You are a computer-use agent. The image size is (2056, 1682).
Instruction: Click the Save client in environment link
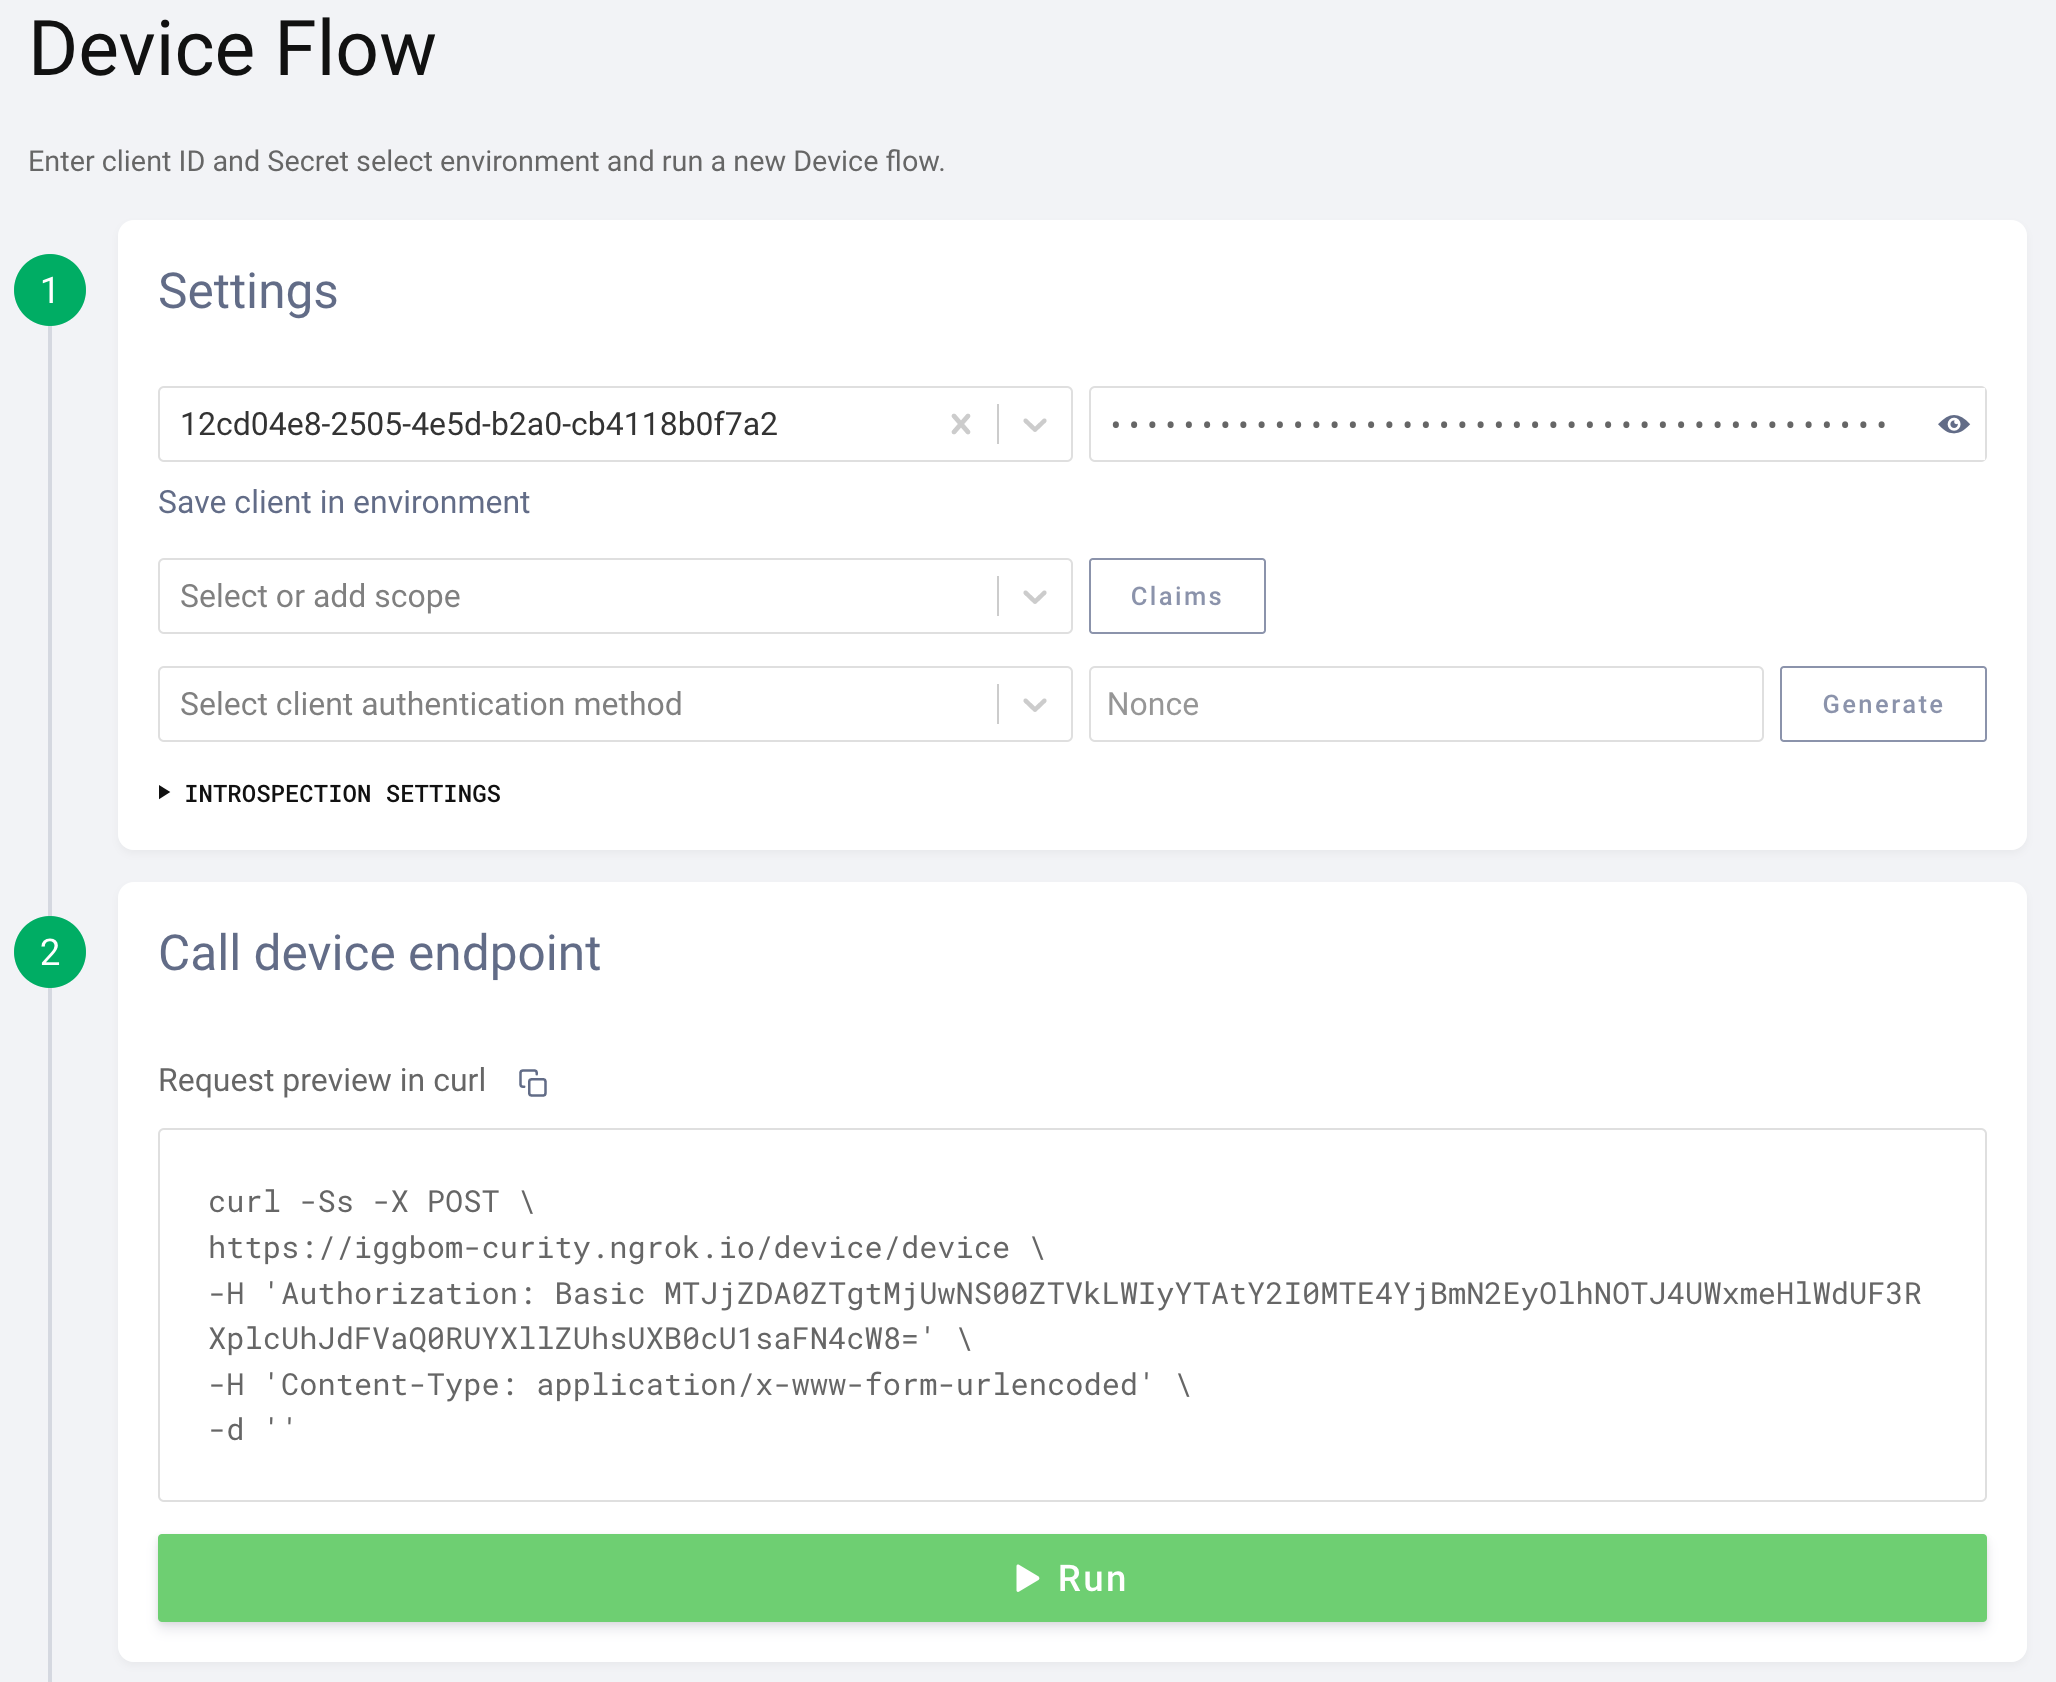[x=343, y=502]
